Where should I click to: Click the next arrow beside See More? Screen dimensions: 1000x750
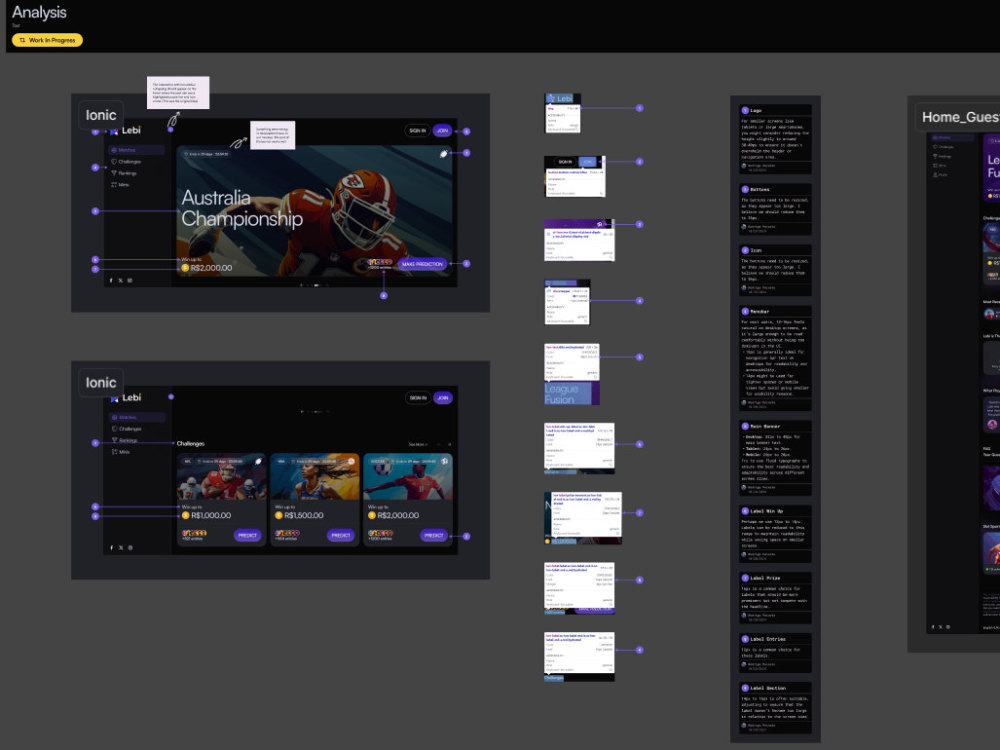[450, 445]
